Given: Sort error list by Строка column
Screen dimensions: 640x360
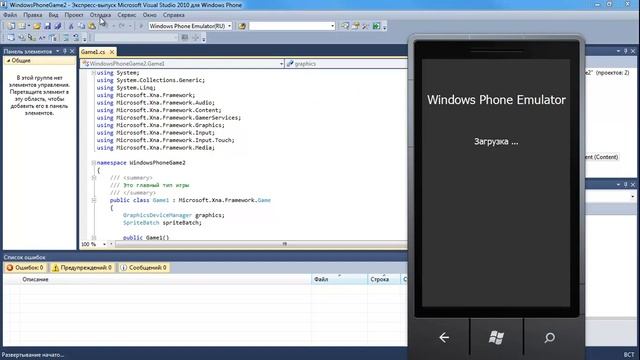Looking at the screenshot, I should (x=384, y=279).
